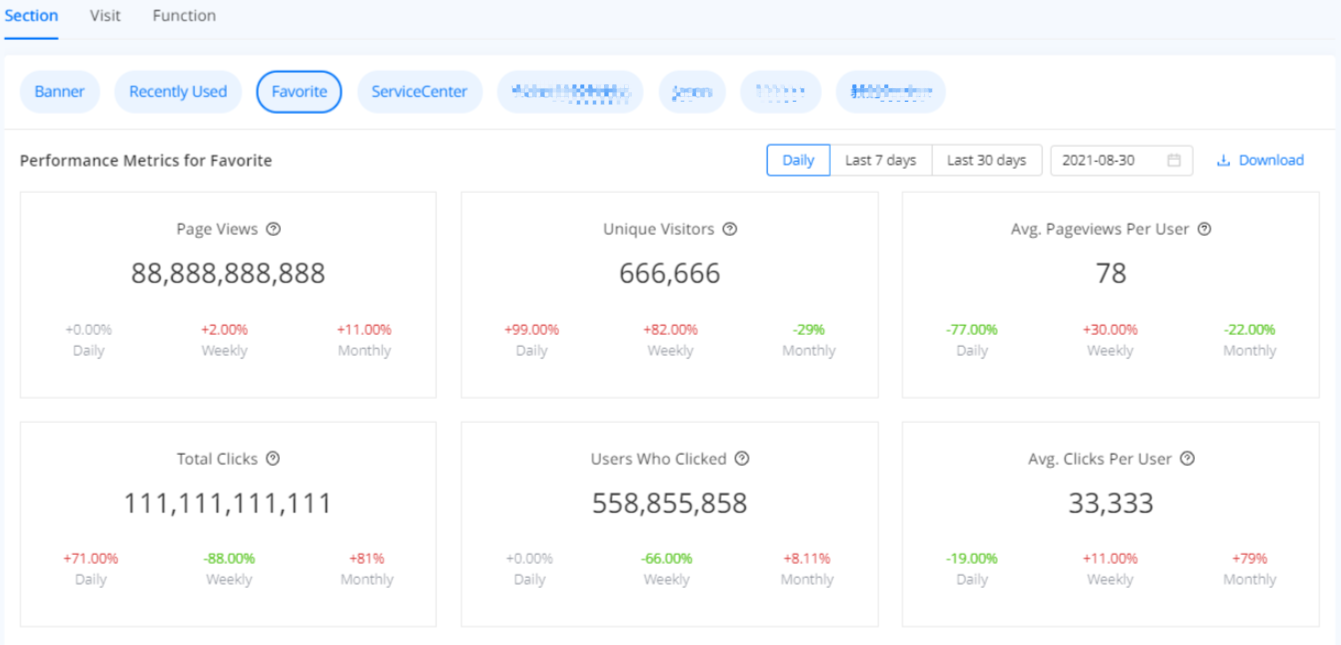Choose the Banner section pill
Viewport: 1341px width, 645px height.
[60, 92]
